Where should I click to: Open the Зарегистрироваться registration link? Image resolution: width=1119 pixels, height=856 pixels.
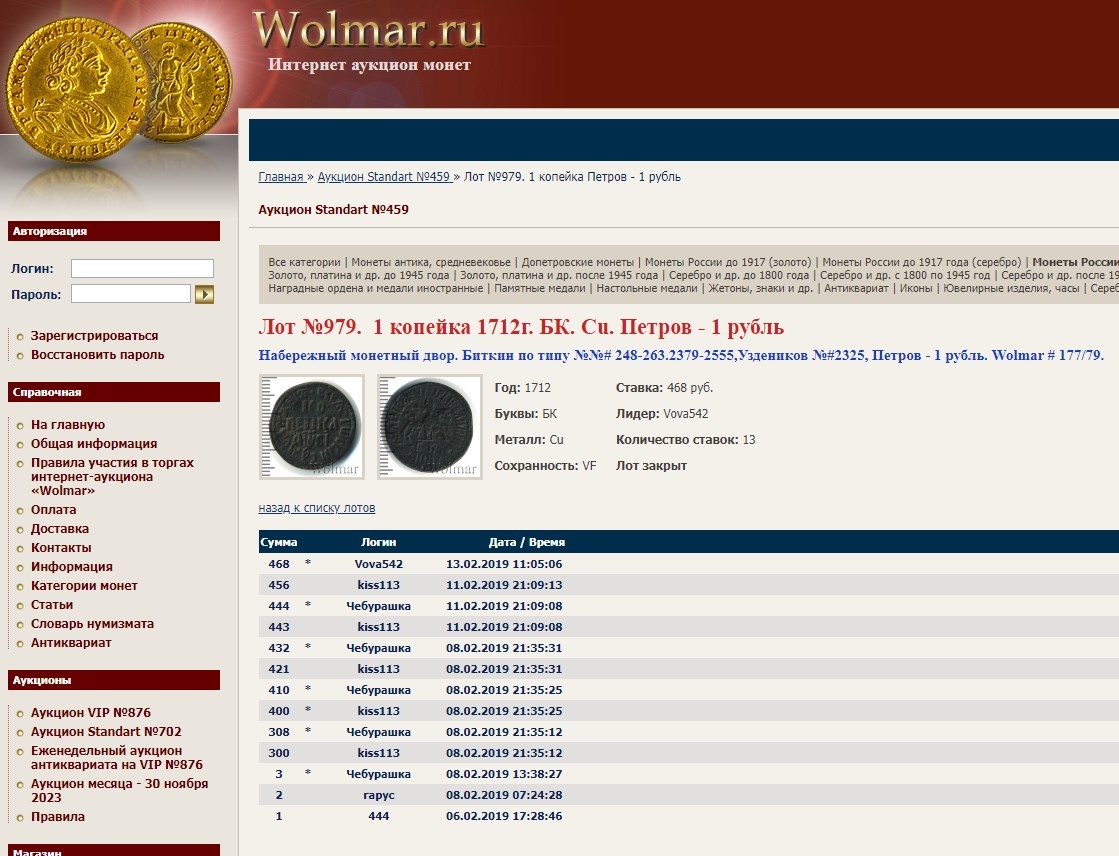[94, 336]
